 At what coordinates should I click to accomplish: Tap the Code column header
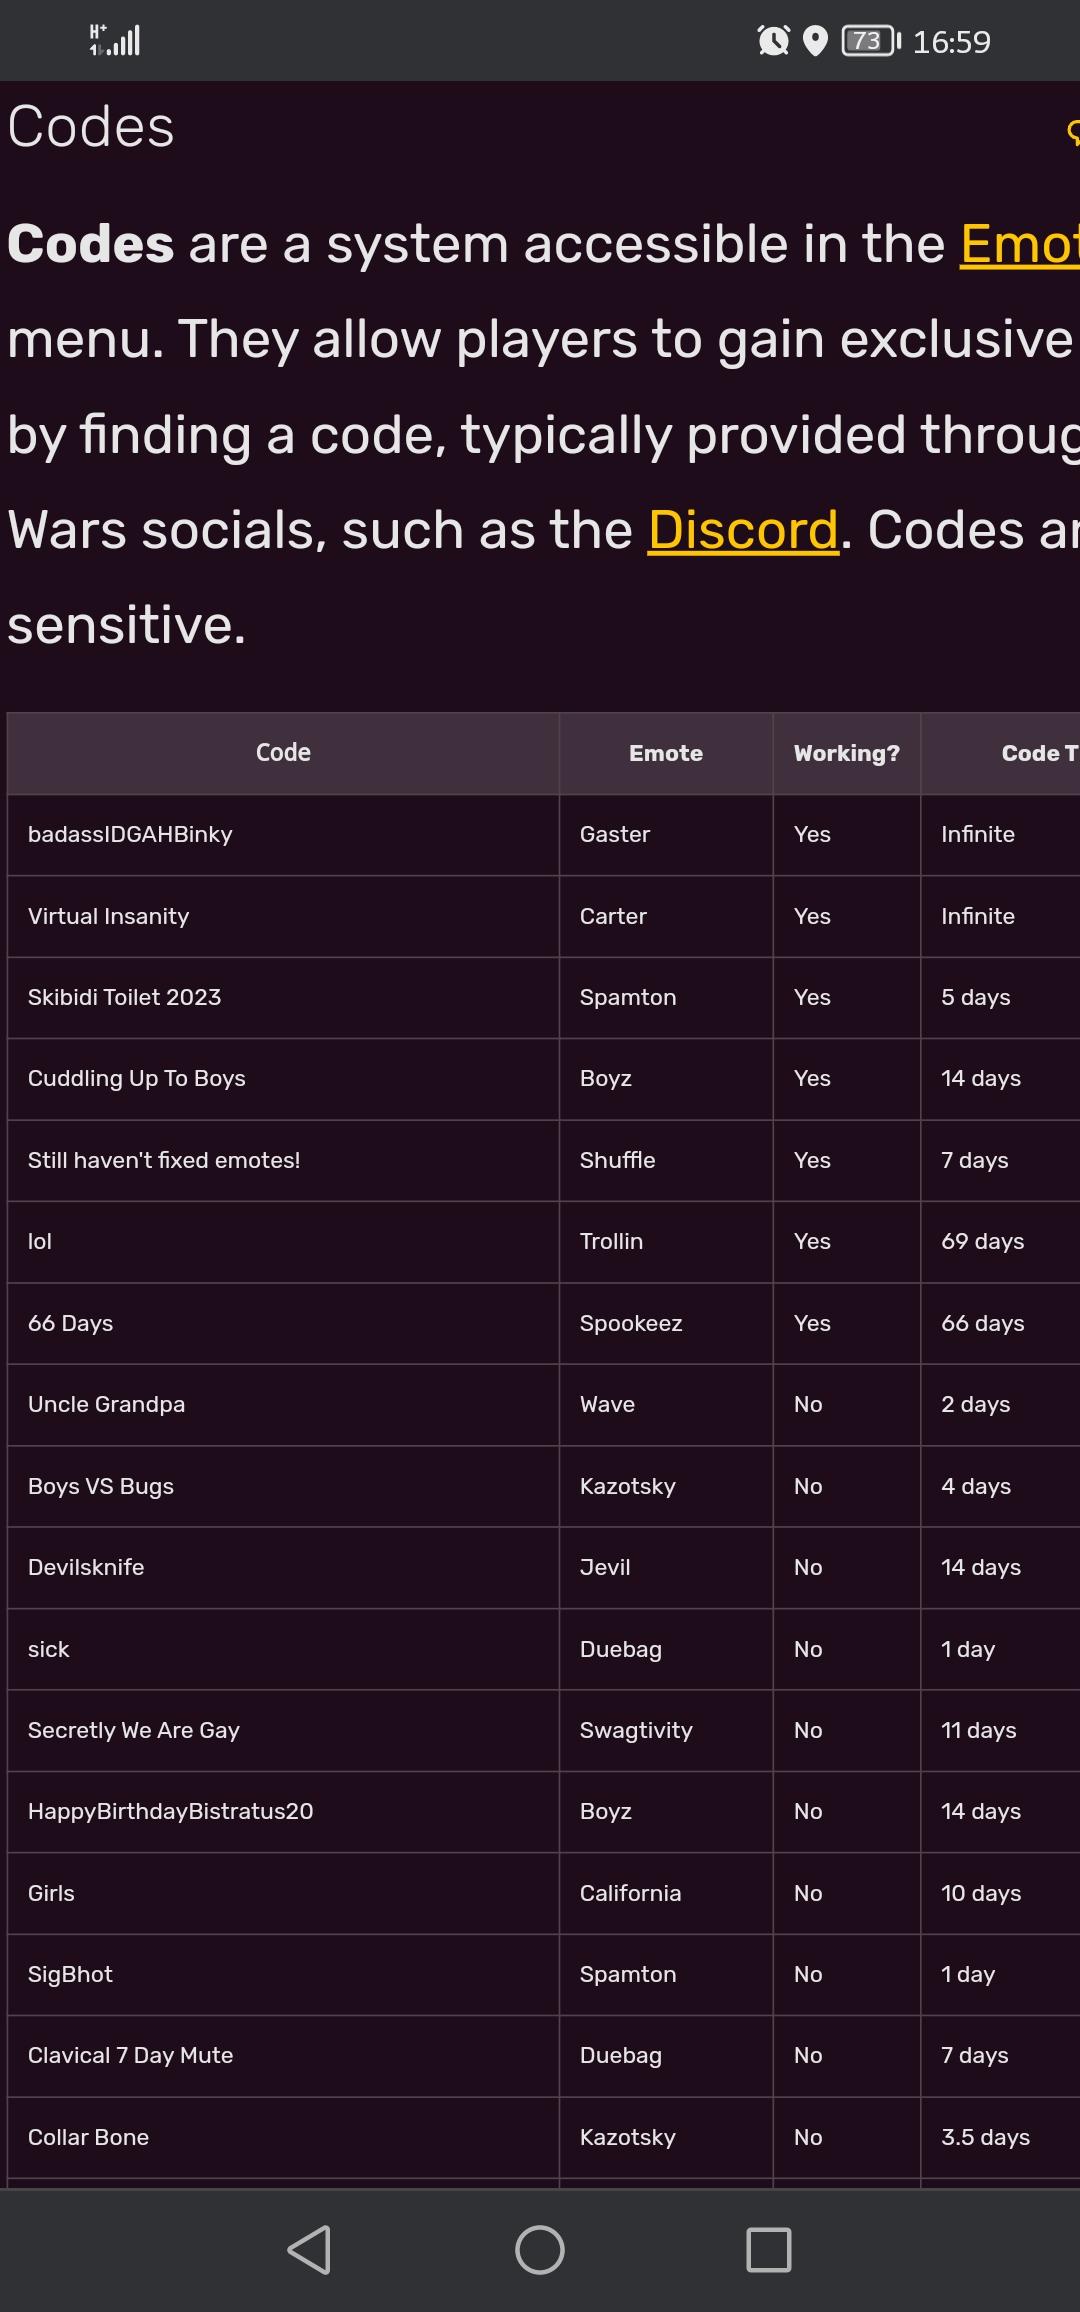pyautogui.click(x=283, y=753)
